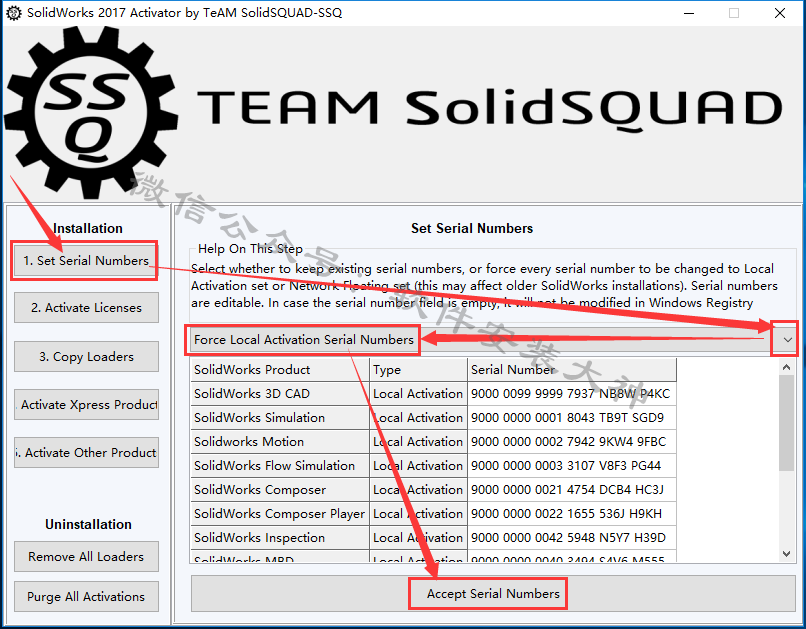The width and height of the screenshot is (806, 629).
Task: Click the serial table scrollbar thumb
Action: tap(786, 423)
